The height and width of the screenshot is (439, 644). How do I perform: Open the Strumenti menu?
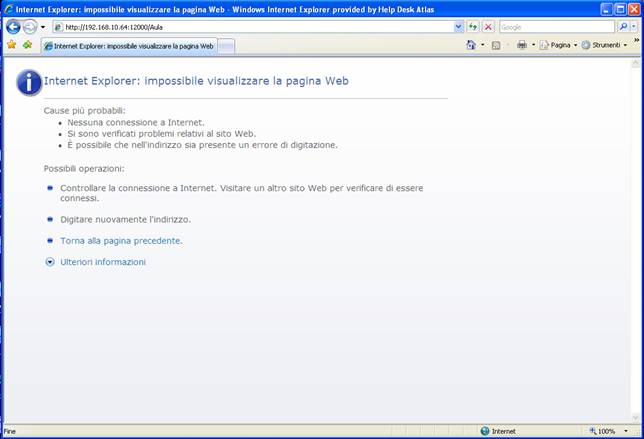[605, 45]
